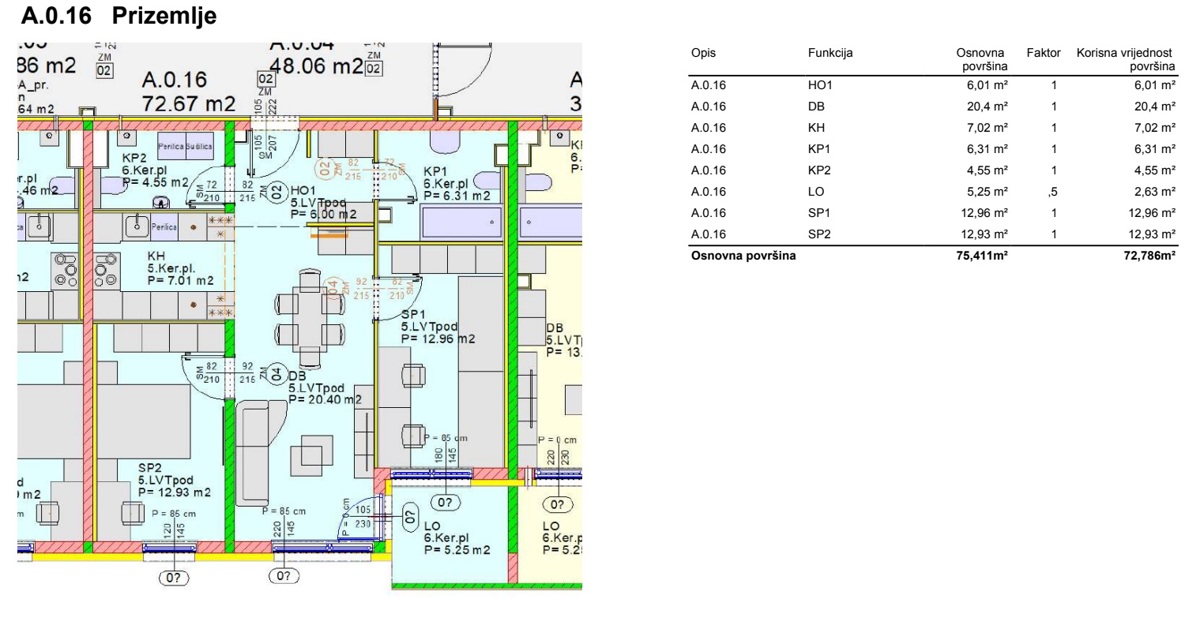Click the Funkcija column header
This screenshot has height=621, width=1200.
coord(830,53)
